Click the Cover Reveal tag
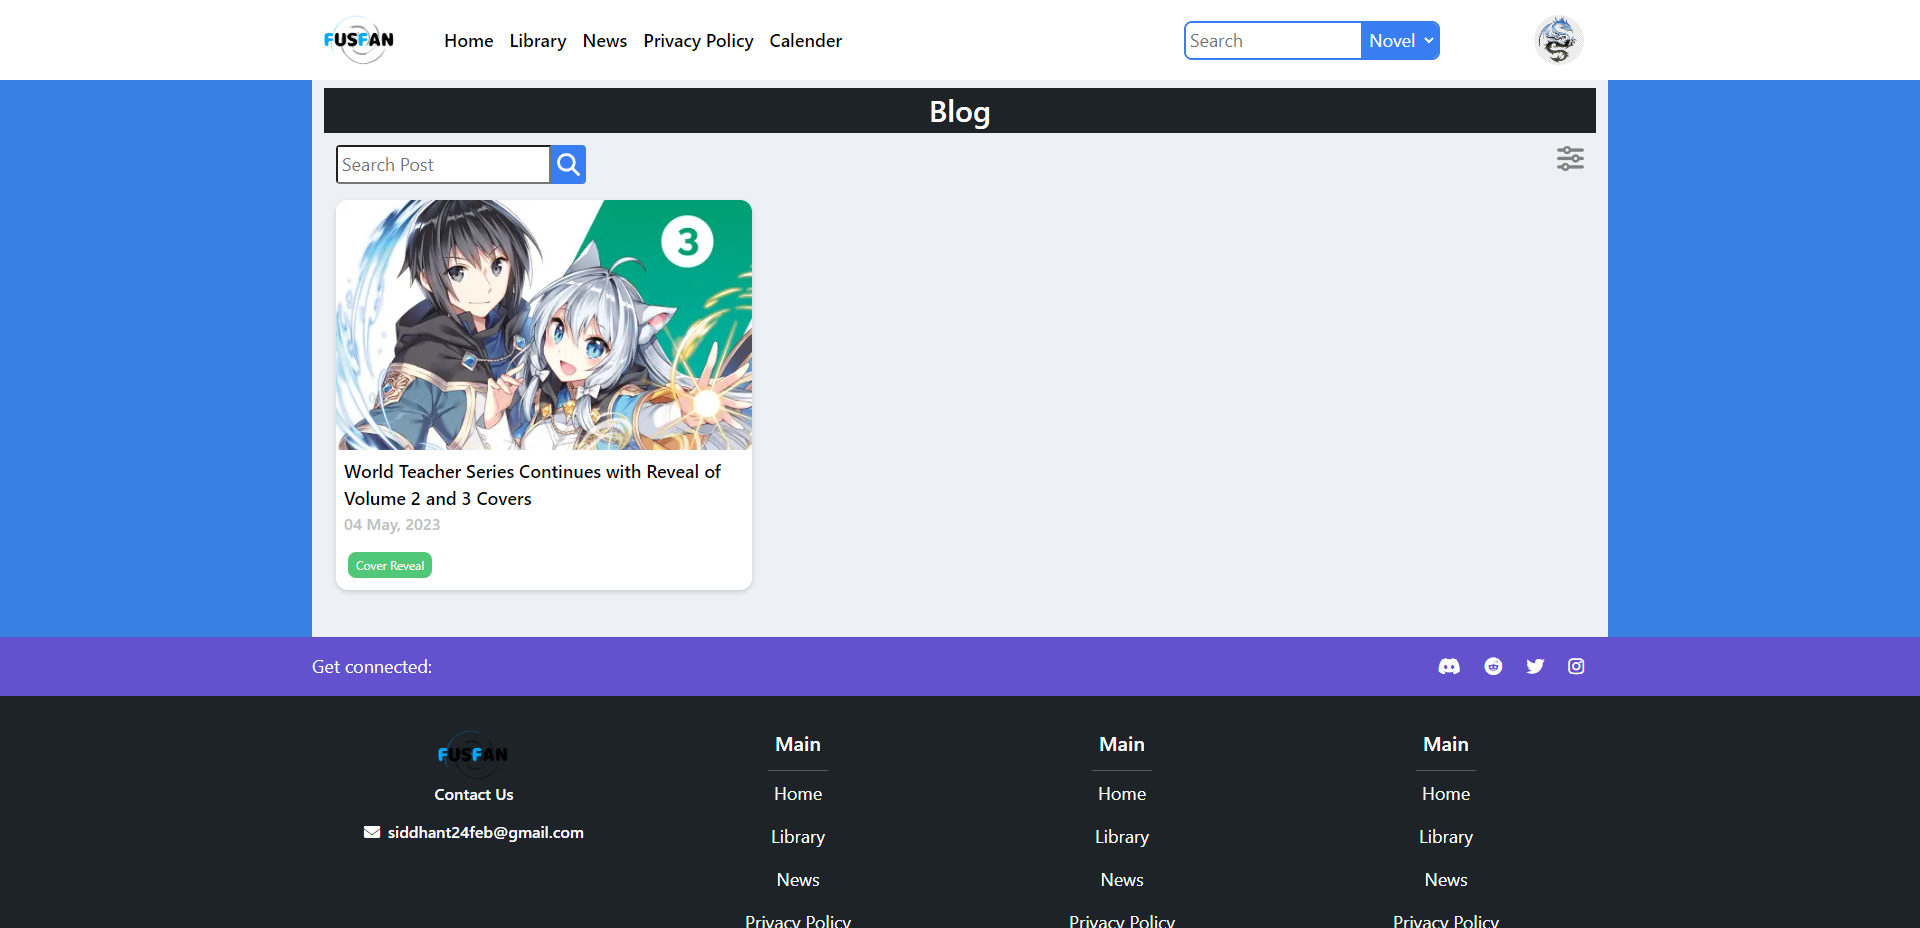The image size is (1920, 928). (390, 565)
